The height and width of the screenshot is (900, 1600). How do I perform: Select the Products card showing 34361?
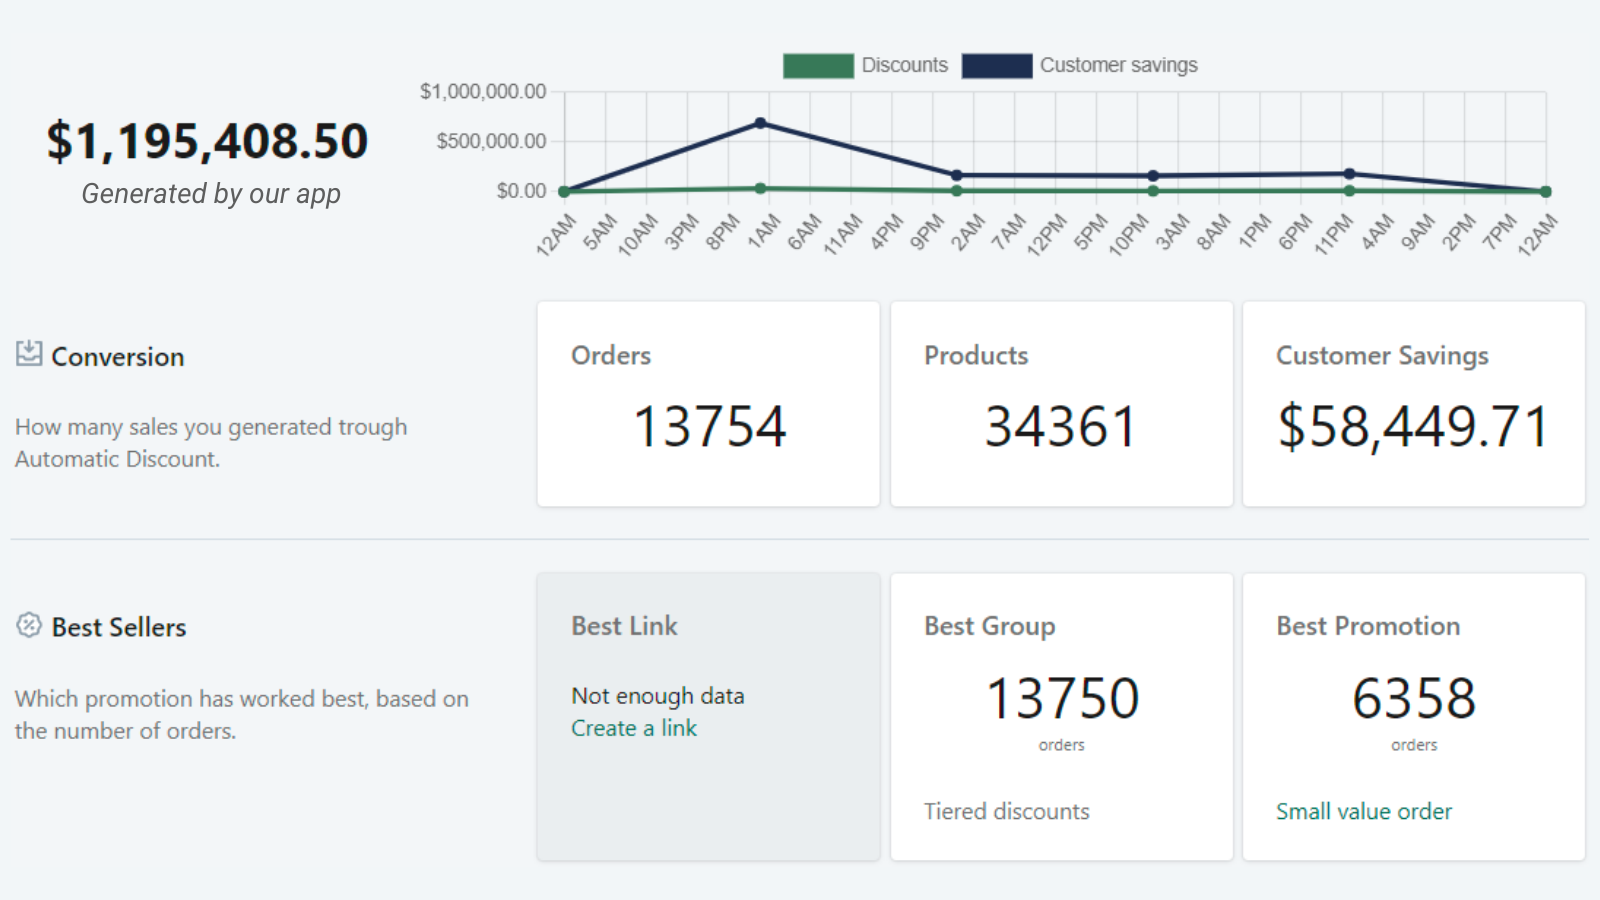click(1061, 404)
